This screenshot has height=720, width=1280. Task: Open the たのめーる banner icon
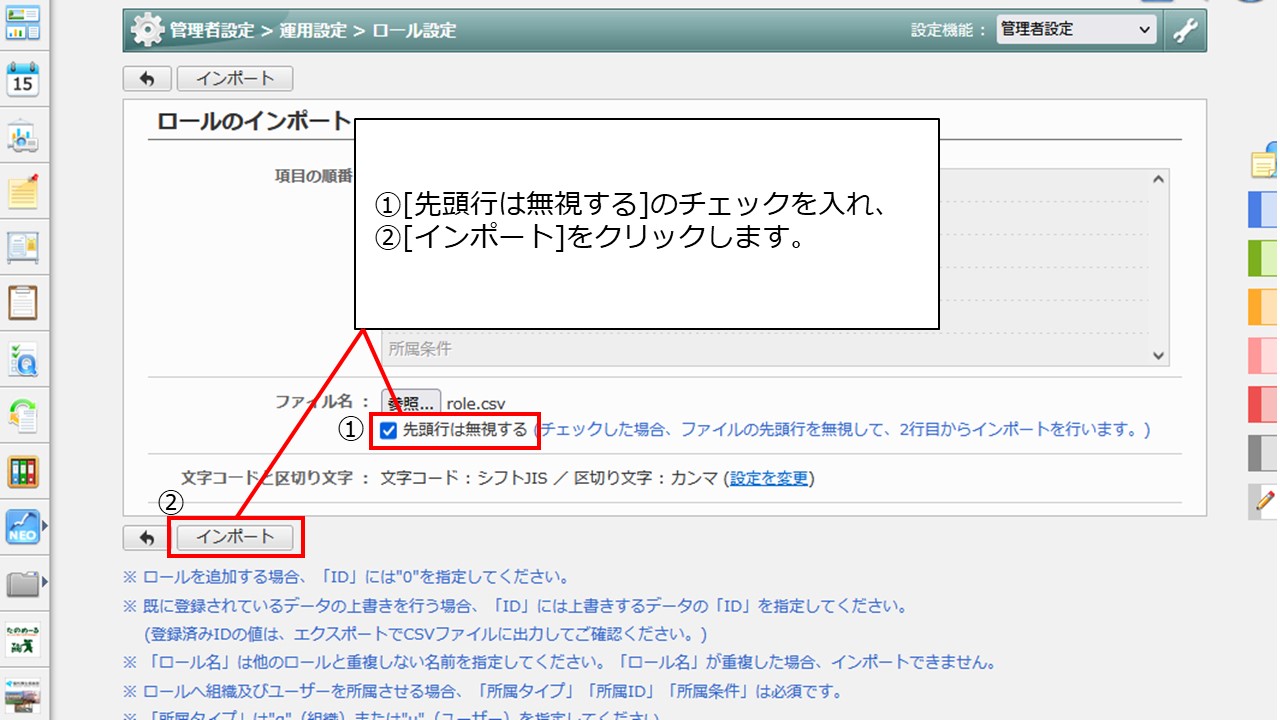pyautogui.click(x=23, y=638)
